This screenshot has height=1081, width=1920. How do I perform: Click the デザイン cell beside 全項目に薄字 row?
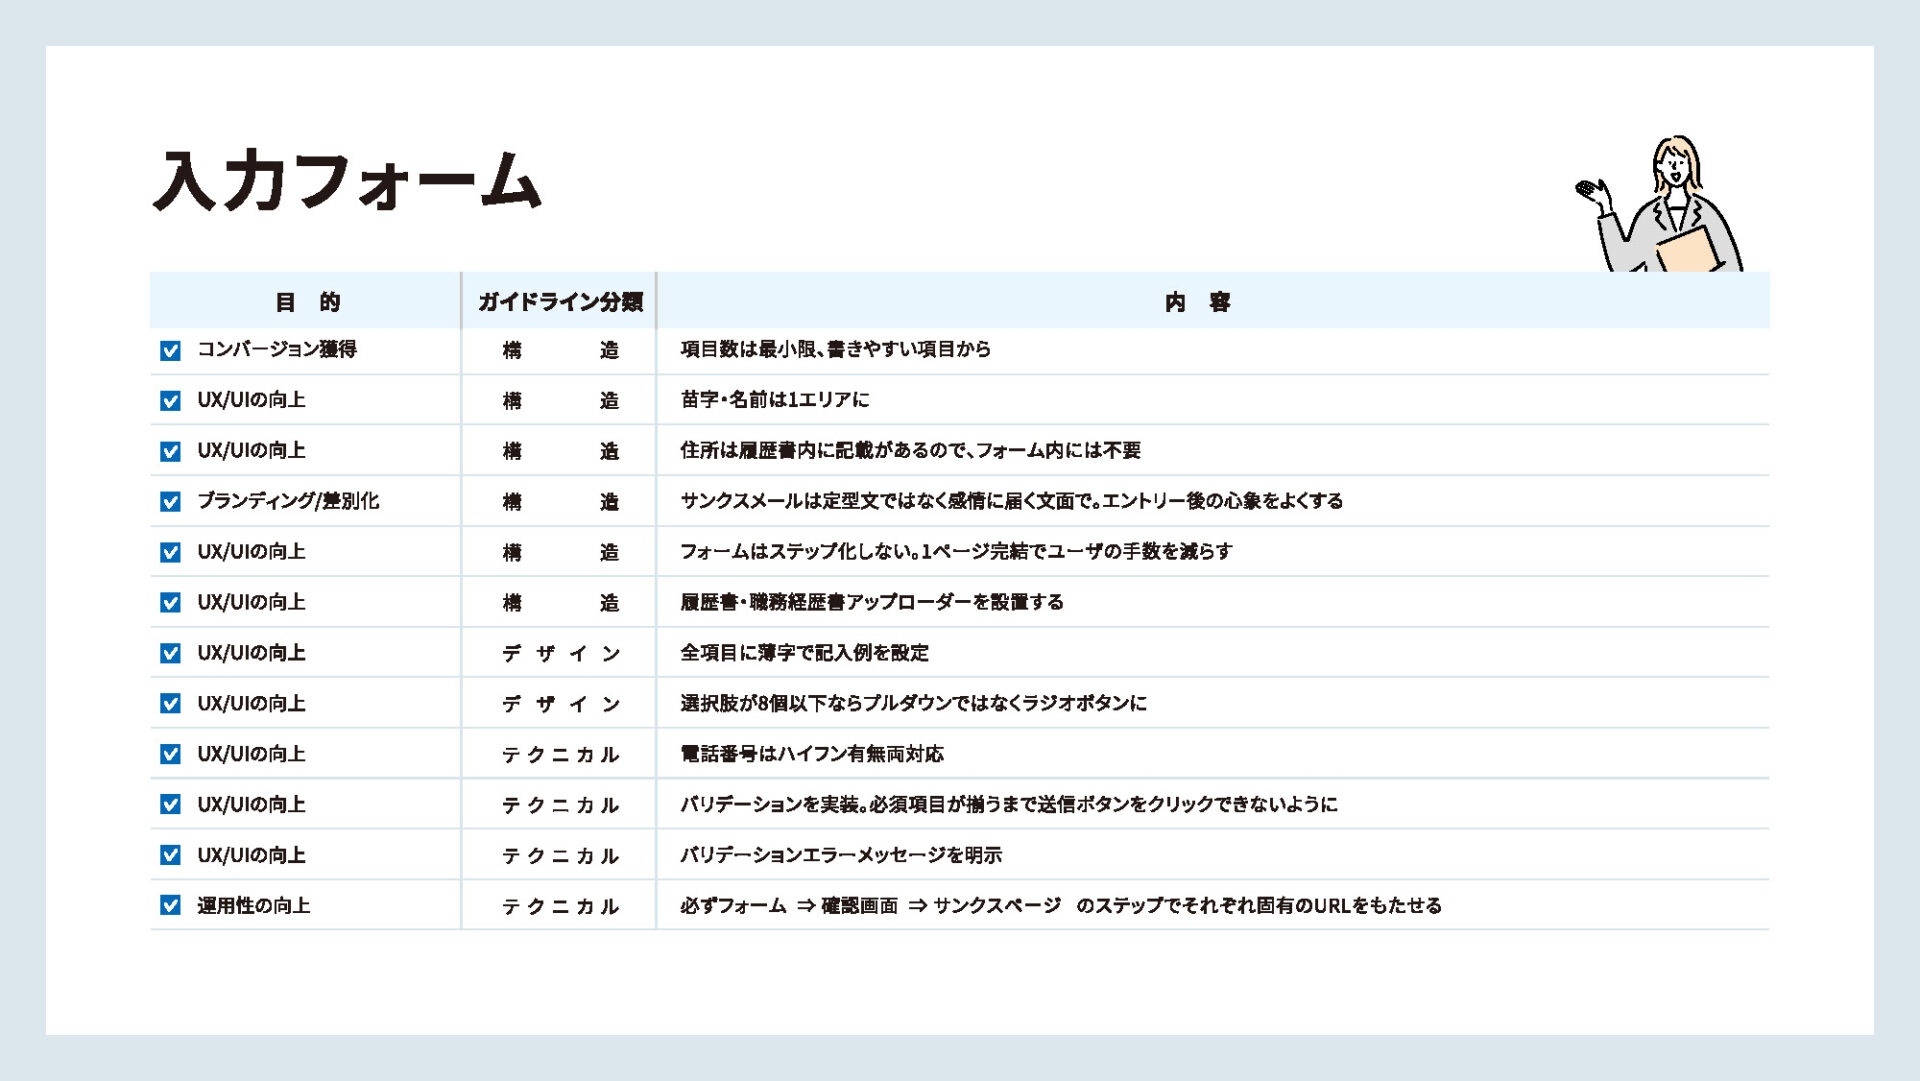[560, 654]
